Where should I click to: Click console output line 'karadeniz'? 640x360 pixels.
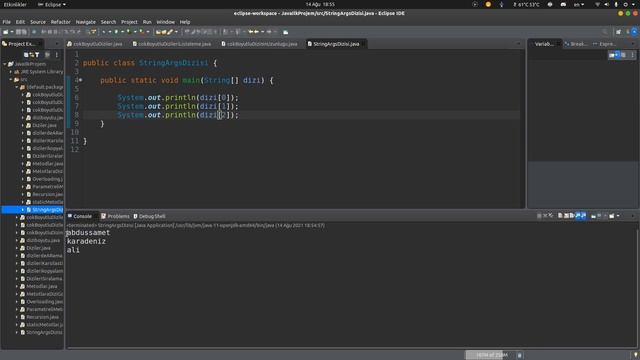(x=86, y=242)
